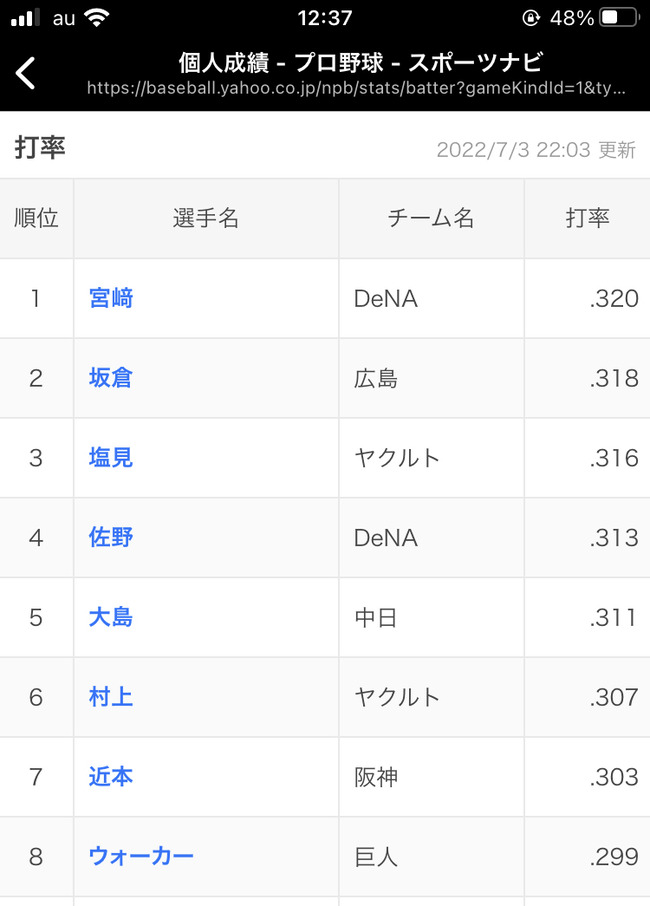Open player 佐野 profile link
This screenshot has width=650, height=906.
pos(111,537)
